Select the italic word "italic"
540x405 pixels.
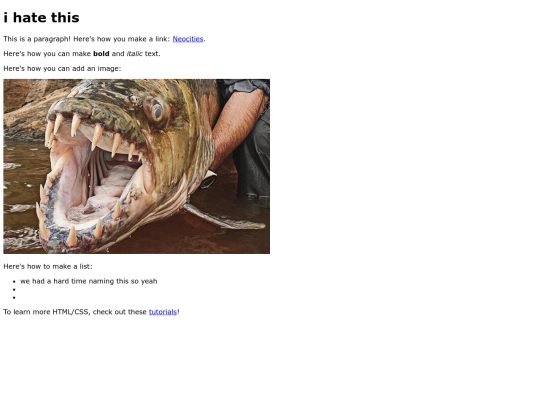[x=134, y=54]
